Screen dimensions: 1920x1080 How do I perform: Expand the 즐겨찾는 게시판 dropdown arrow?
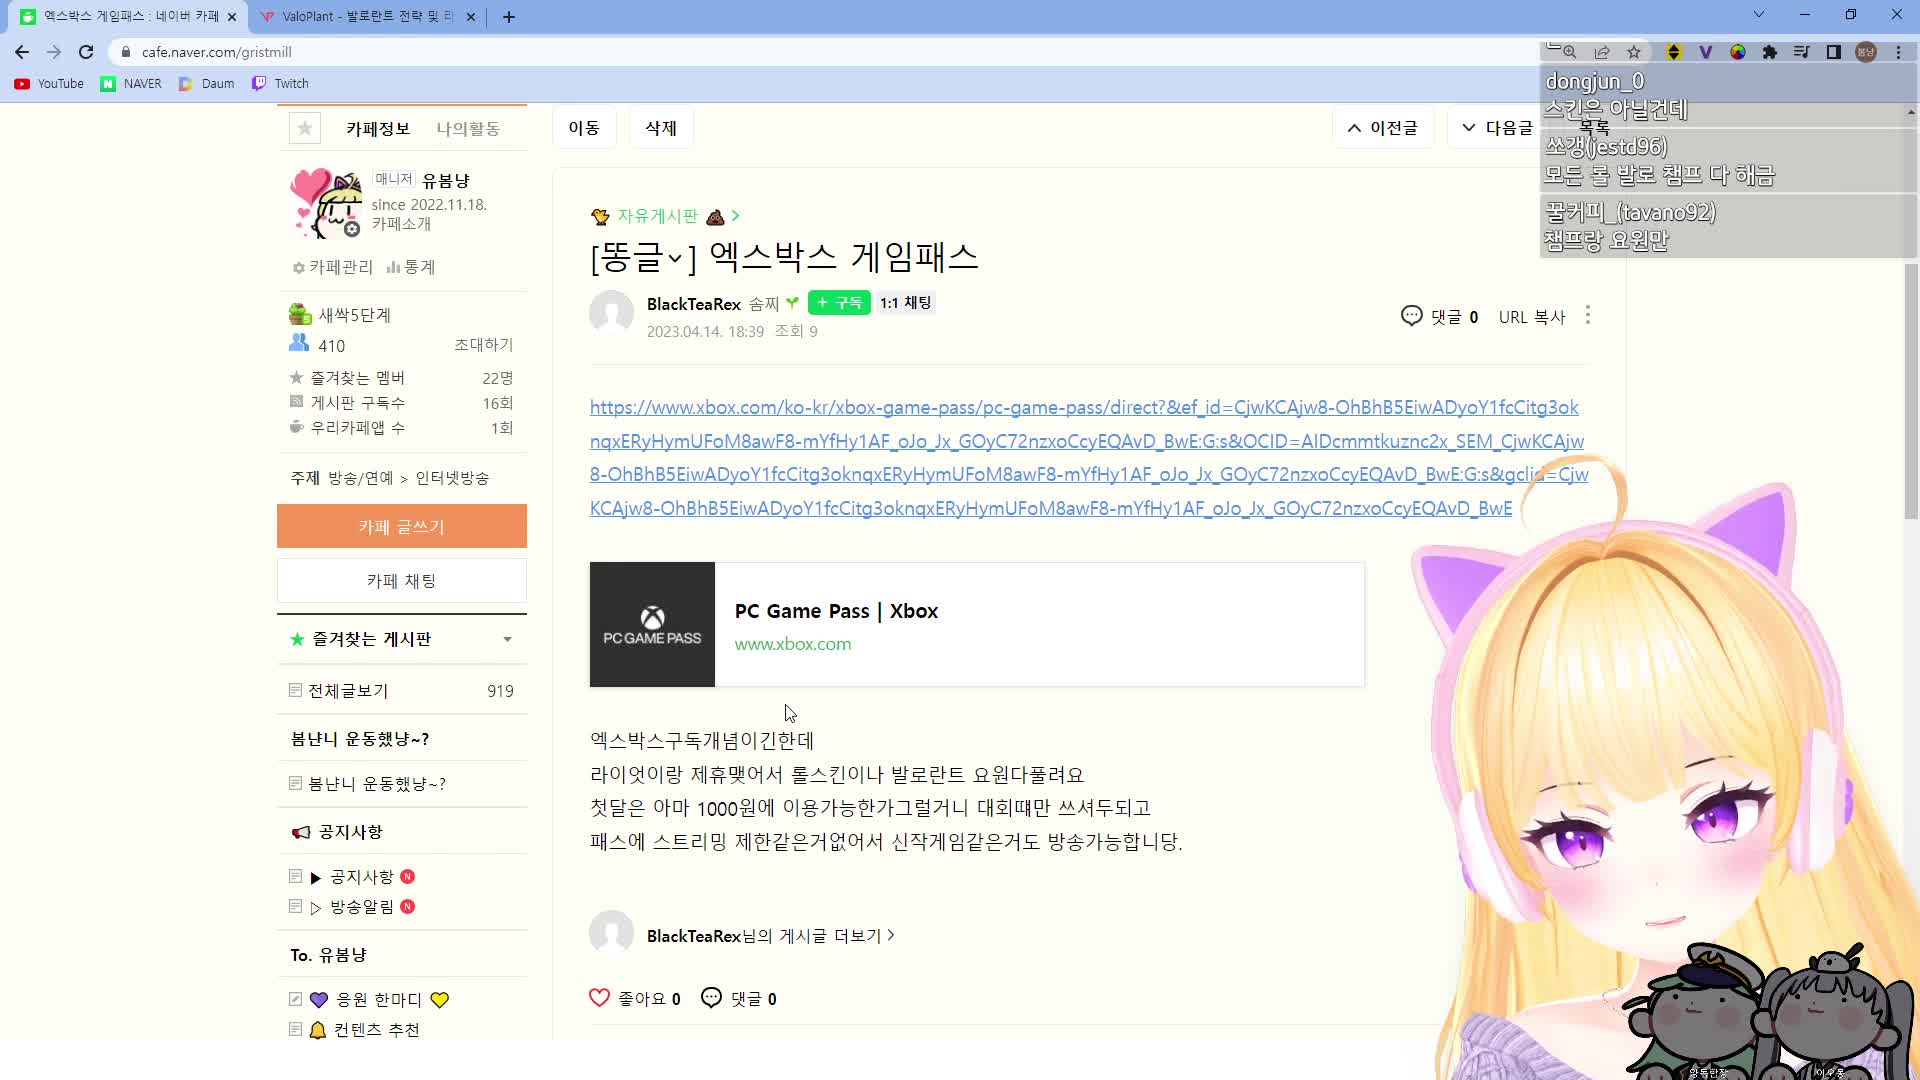pyautogui.click(x=507, y=640)
